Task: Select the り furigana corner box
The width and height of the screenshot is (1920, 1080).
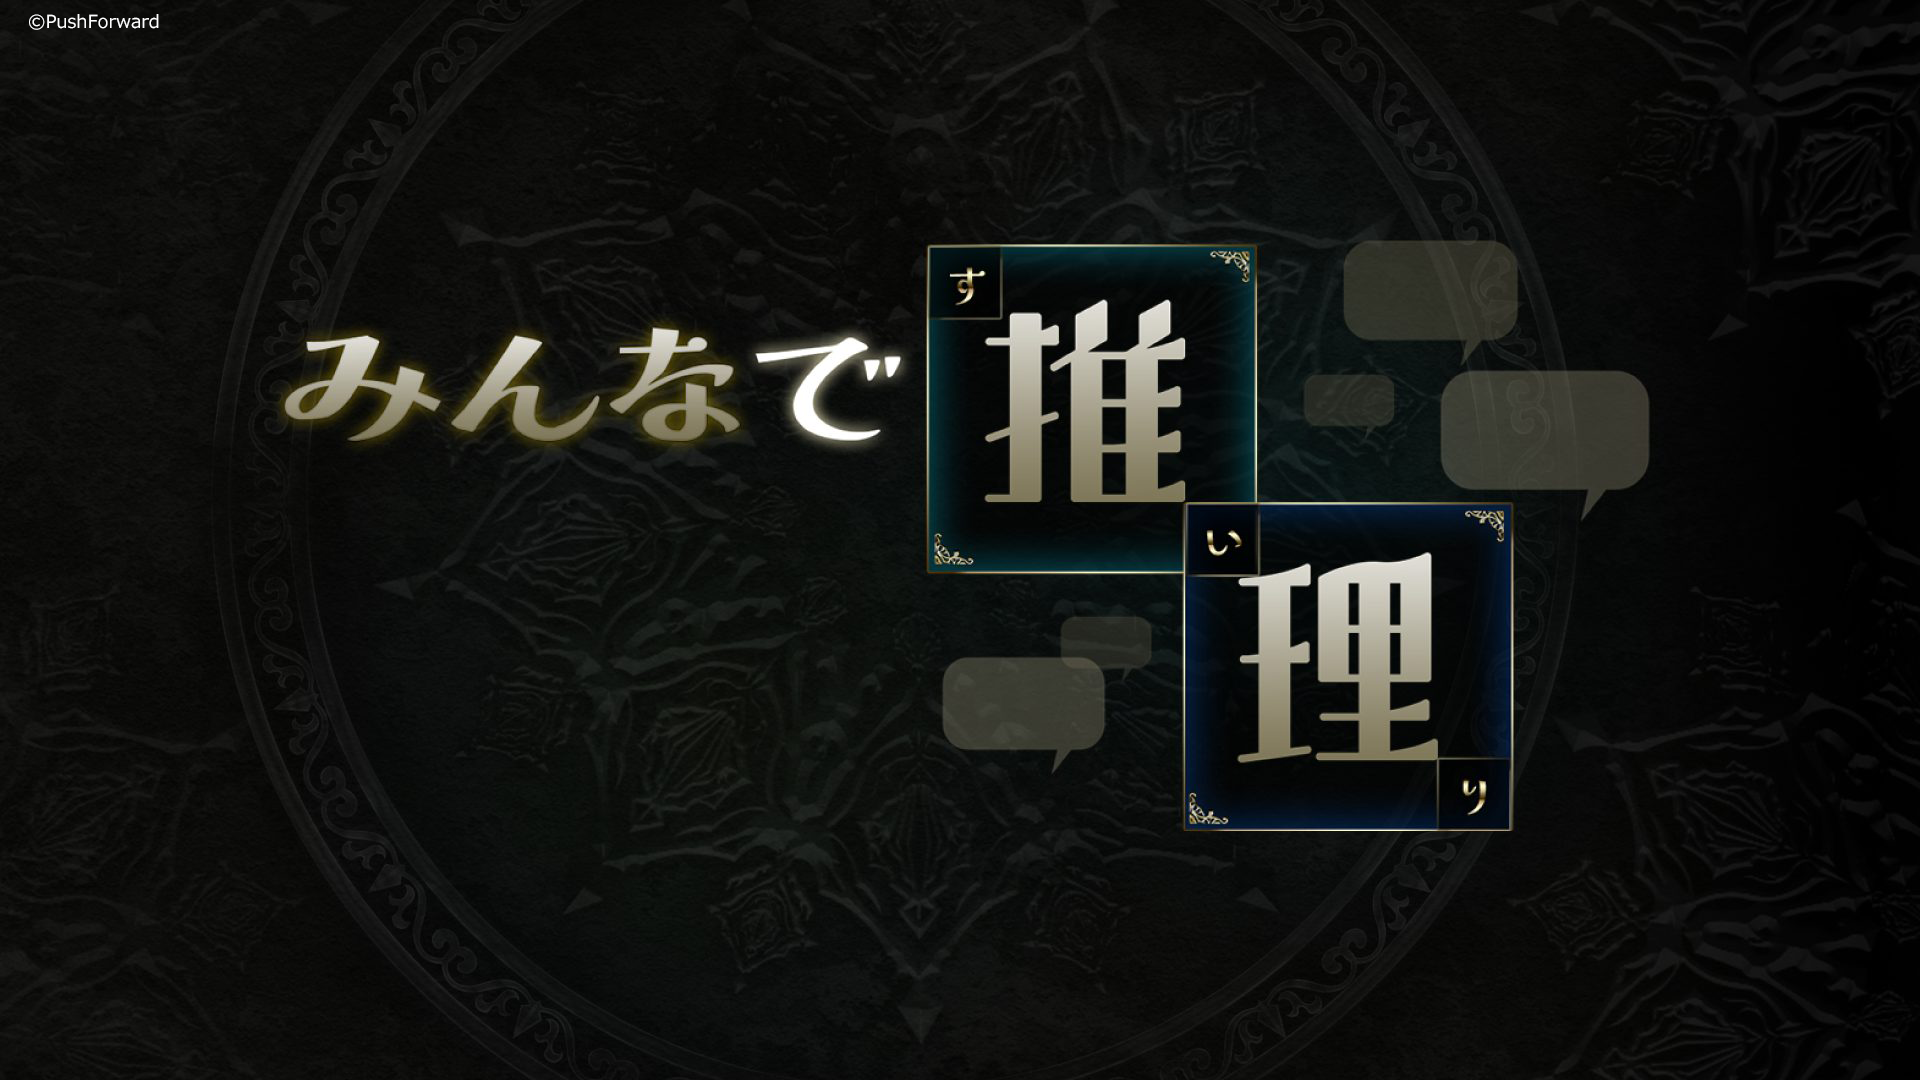Action: coord(1473,794)
